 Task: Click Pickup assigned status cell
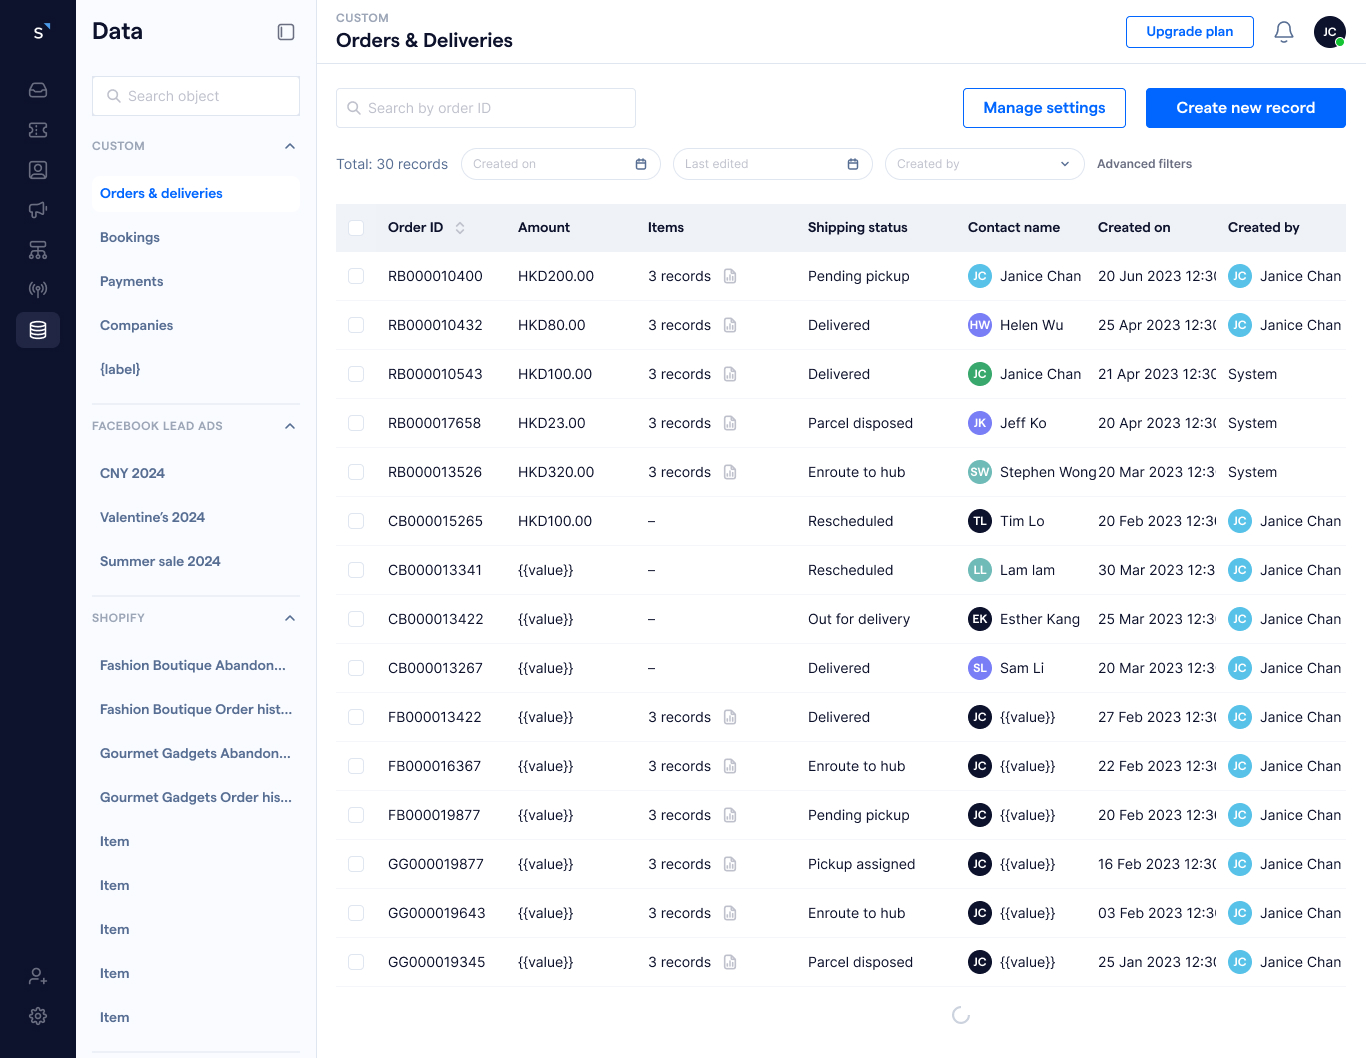(862, 864)
